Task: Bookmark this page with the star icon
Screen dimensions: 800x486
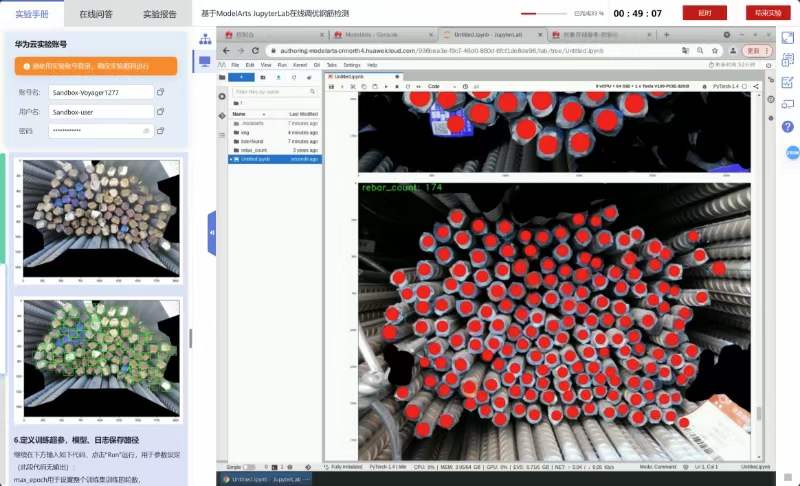Action: (715, 50)
